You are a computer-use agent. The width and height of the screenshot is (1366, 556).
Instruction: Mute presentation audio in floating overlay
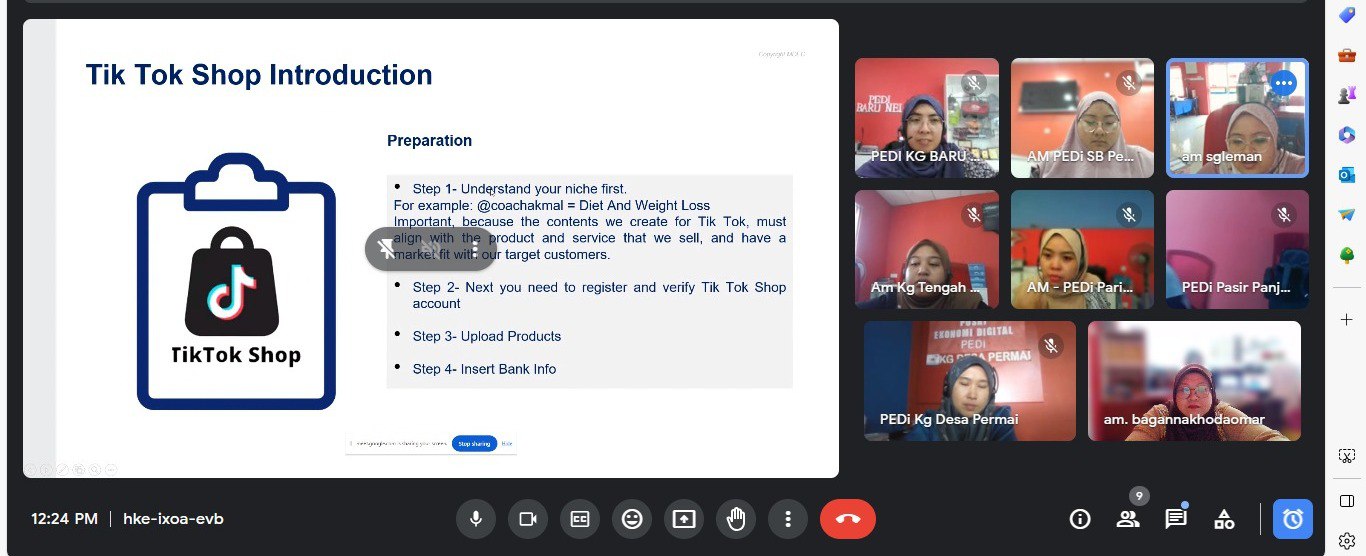(431, 249)
